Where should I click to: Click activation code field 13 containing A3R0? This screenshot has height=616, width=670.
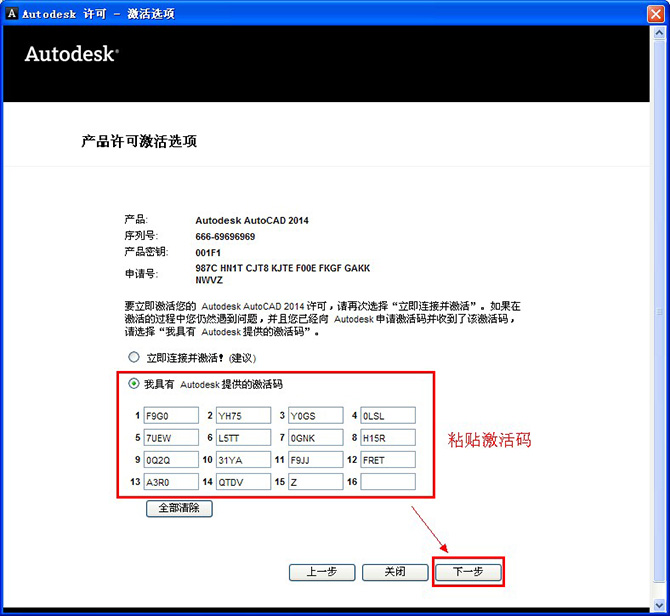(x=171, y=481)
